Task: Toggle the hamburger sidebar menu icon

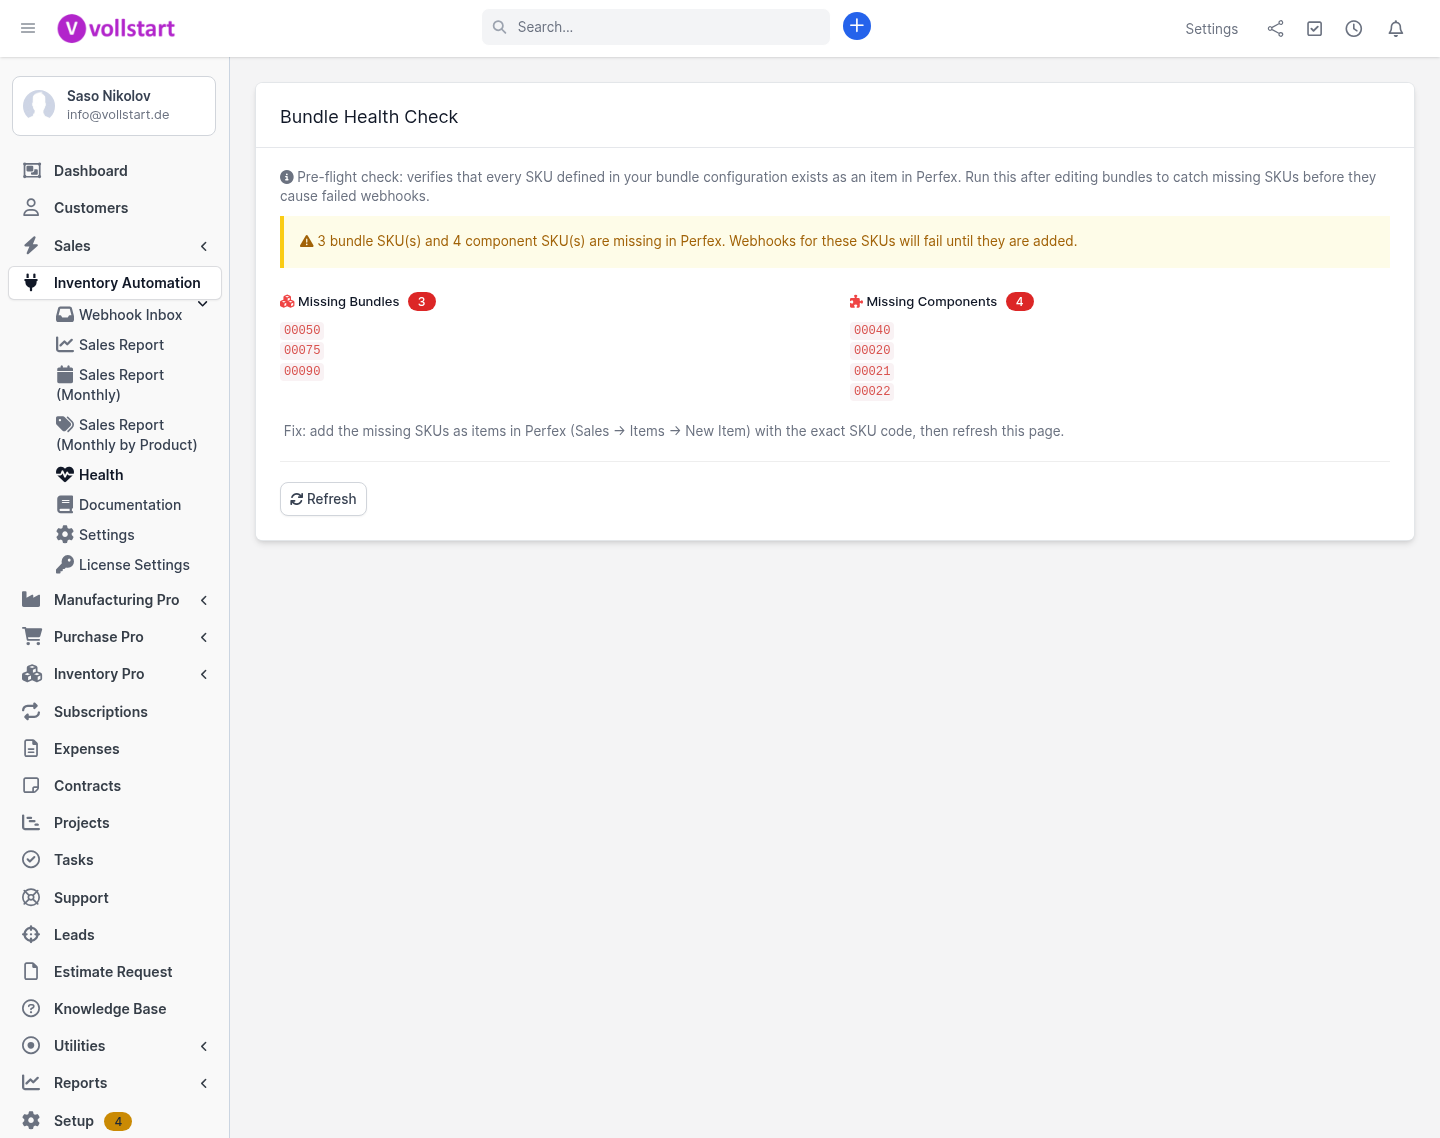Action: coord(28,28)
